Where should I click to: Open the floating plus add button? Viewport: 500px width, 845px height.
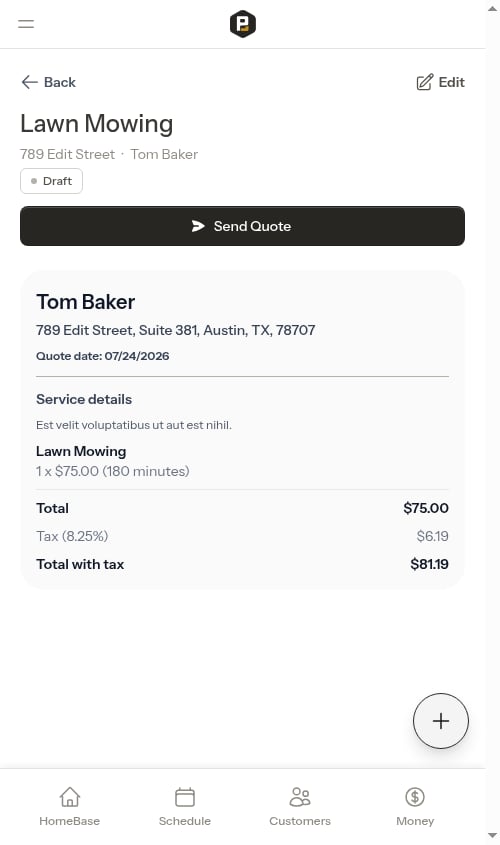[x=441, y=721]
